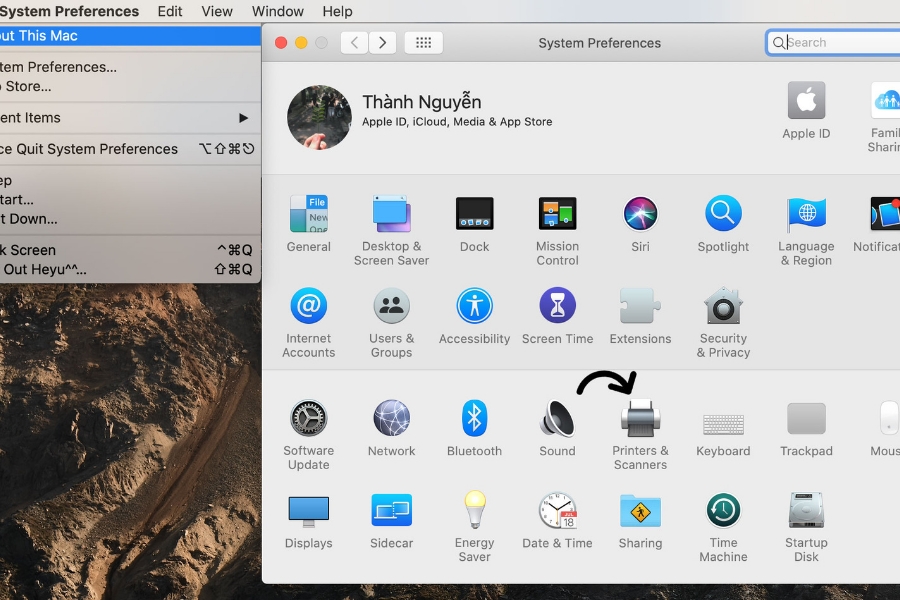Expand the Recent Items submenu
The height and width of the screenshot is (600, 900).
coord(120,118)
